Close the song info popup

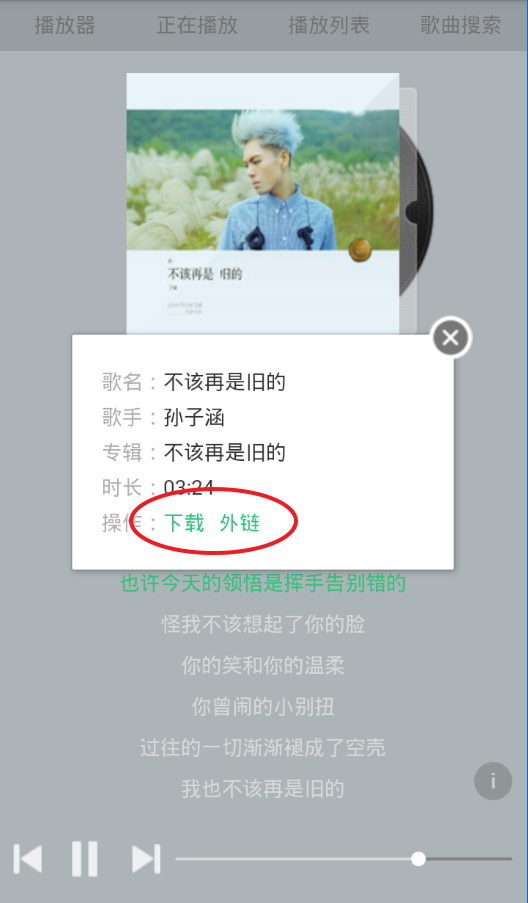tap(451, 337)
